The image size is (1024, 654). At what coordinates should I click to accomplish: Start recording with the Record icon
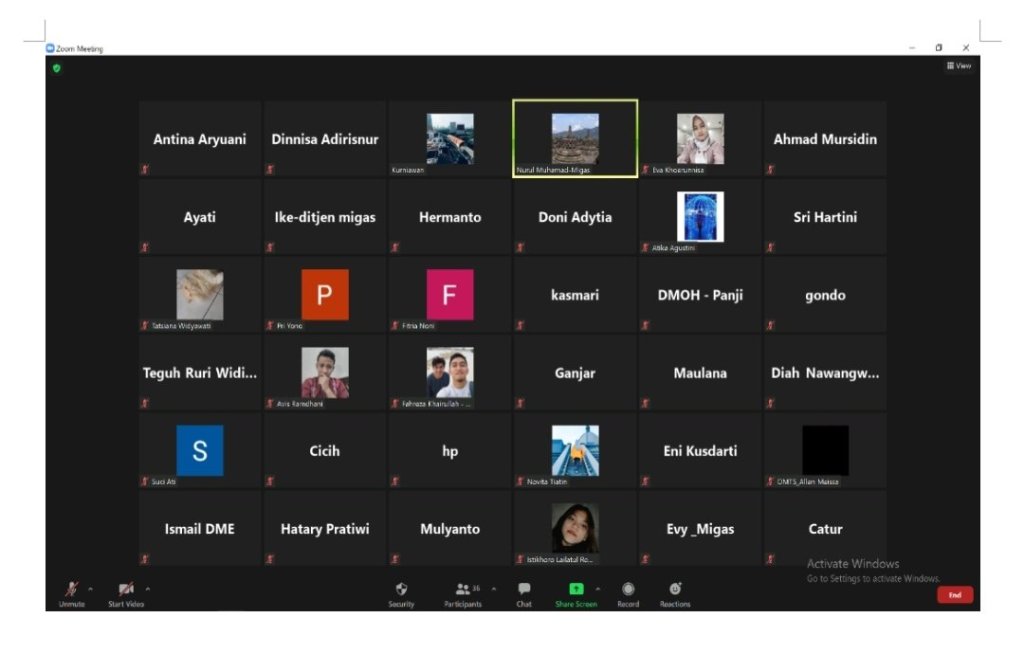628,590
